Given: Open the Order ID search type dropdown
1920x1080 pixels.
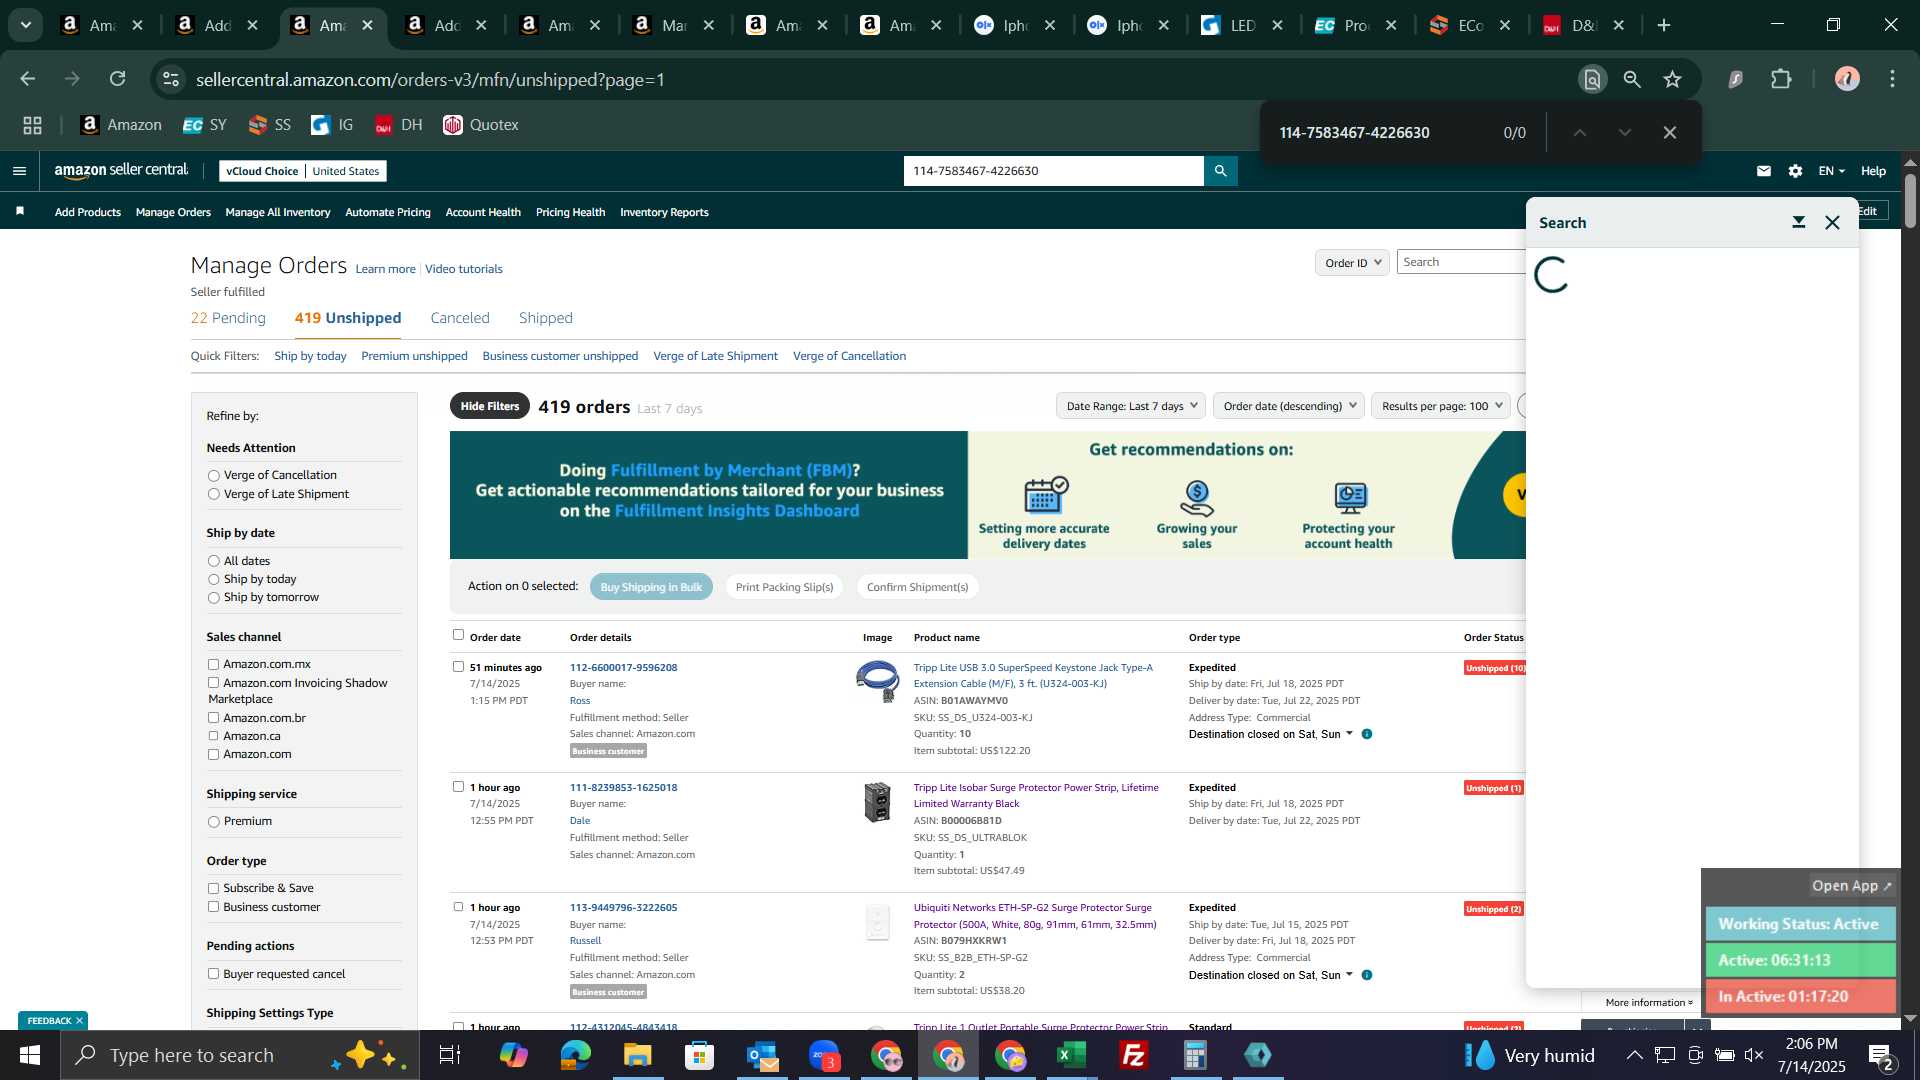Looking at the screenshot, I should coord(1352,263).
